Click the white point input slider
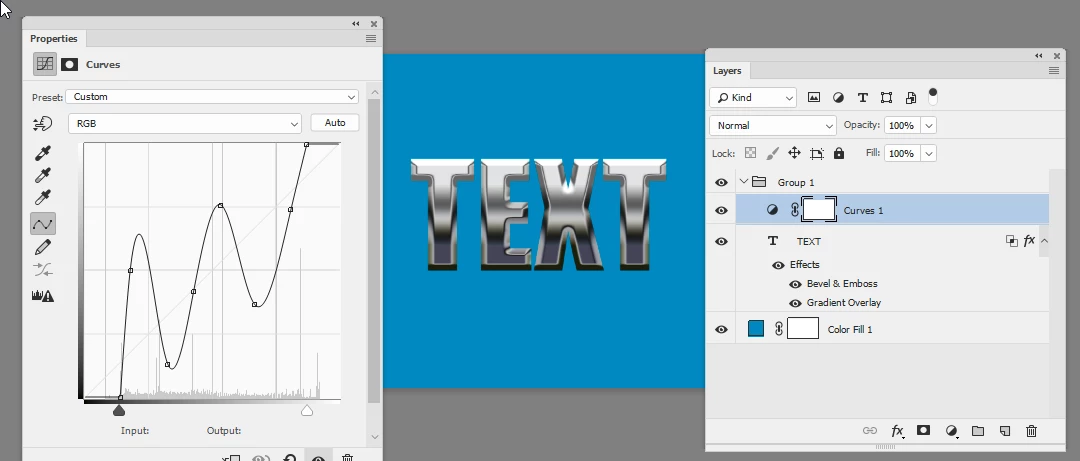Screen dimensions: 1080x461 307,411
